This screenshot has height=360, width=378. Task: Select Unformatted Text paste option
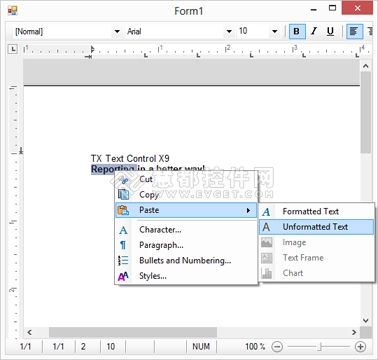coord(317,227)
